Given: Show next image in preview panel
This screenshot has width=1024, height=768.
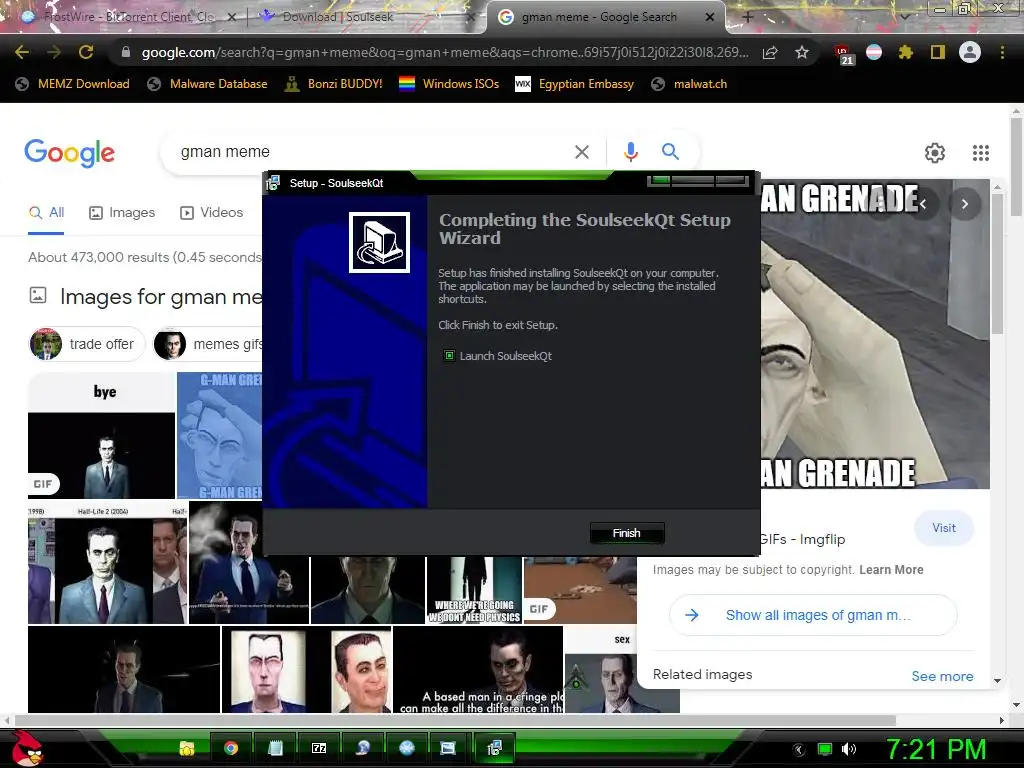Looking at the screenshot, I should [x=965, y=204].
